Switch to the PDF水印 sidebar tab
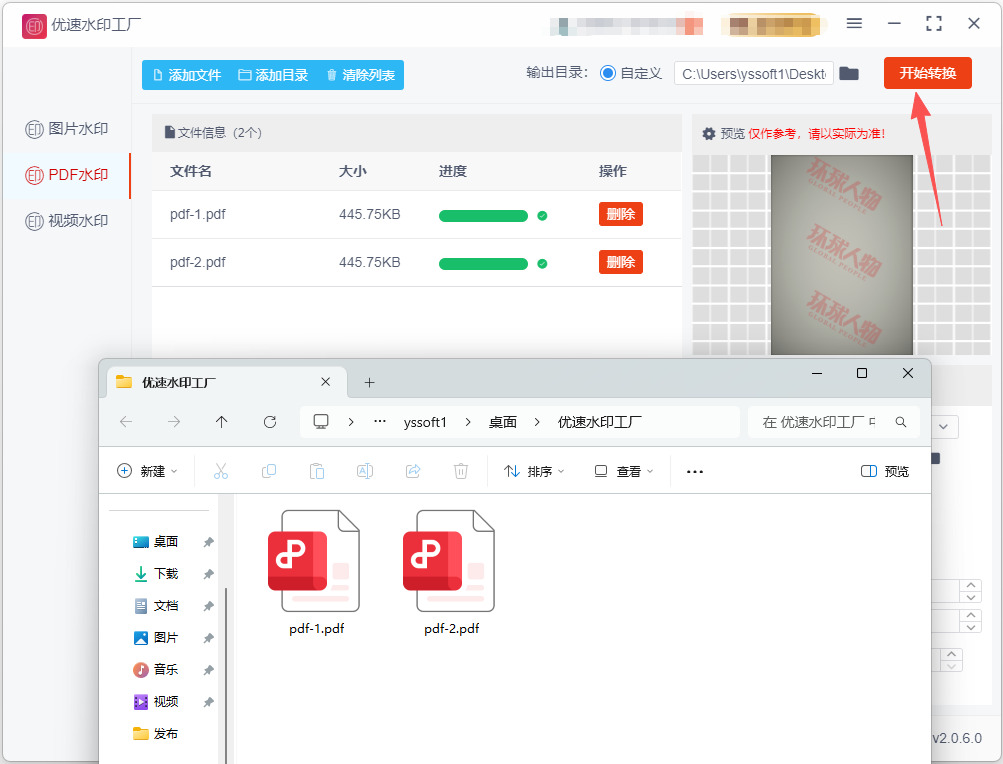1003x764 pixels. (67, 175)
